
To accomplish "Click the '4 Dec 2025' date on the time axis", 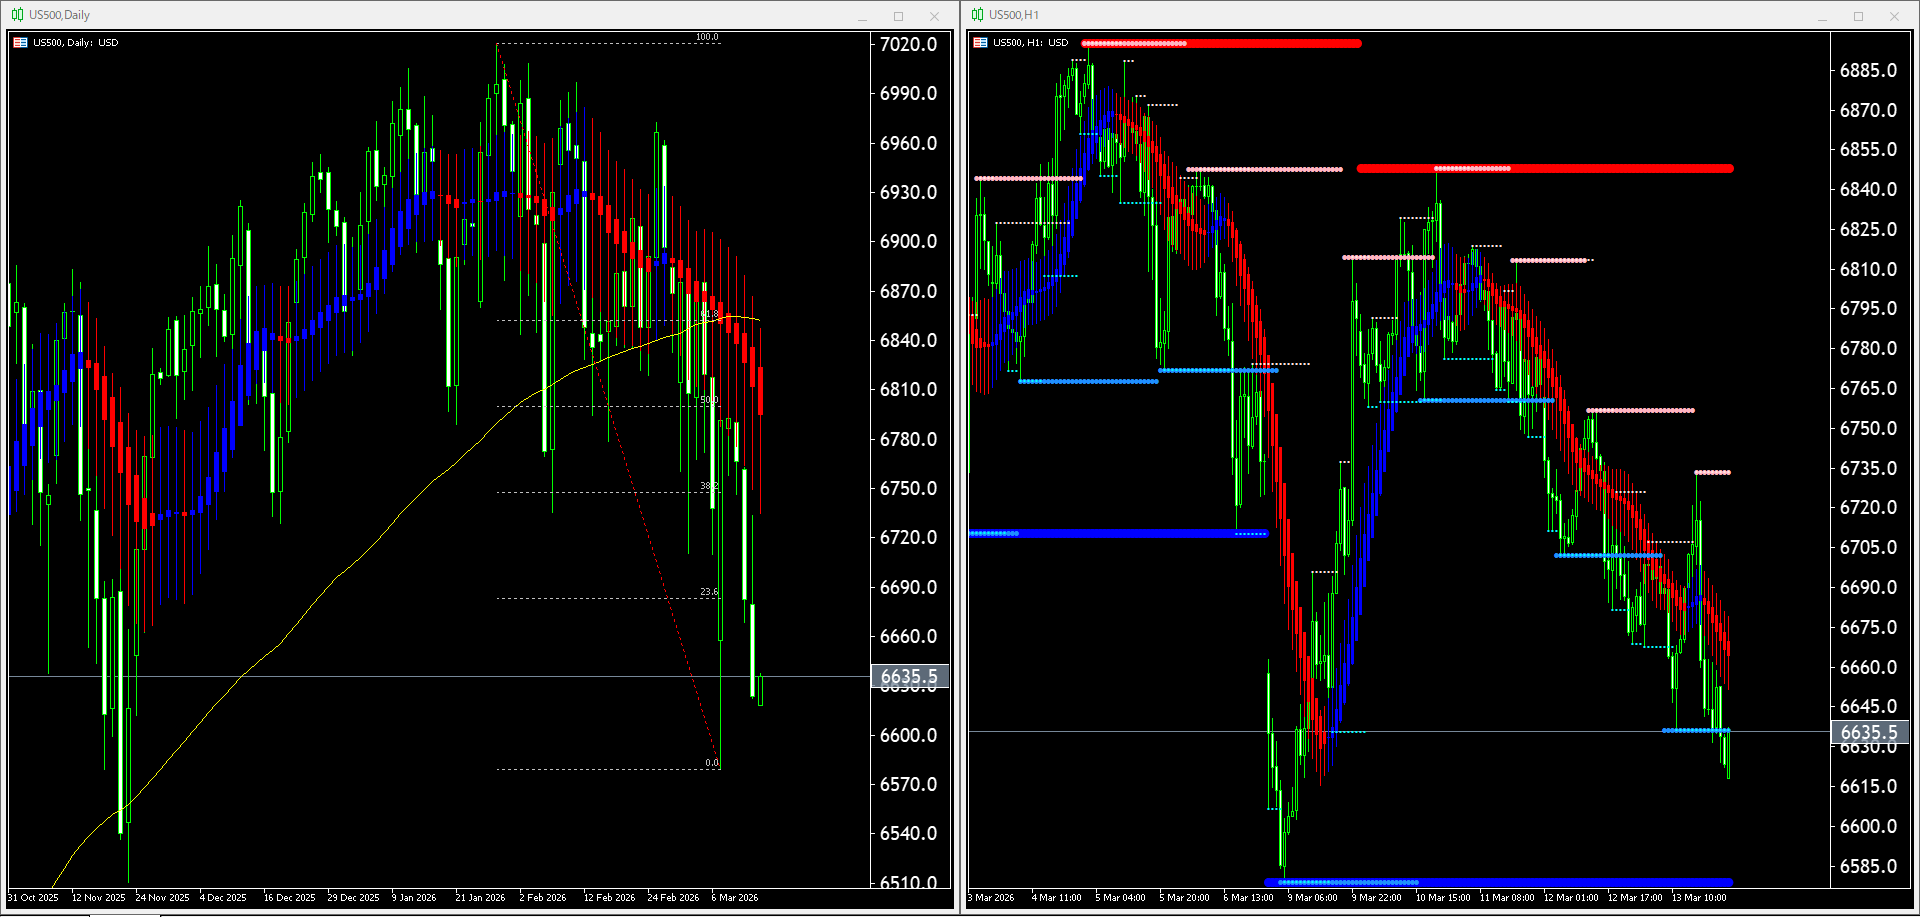I will point(223,898).
